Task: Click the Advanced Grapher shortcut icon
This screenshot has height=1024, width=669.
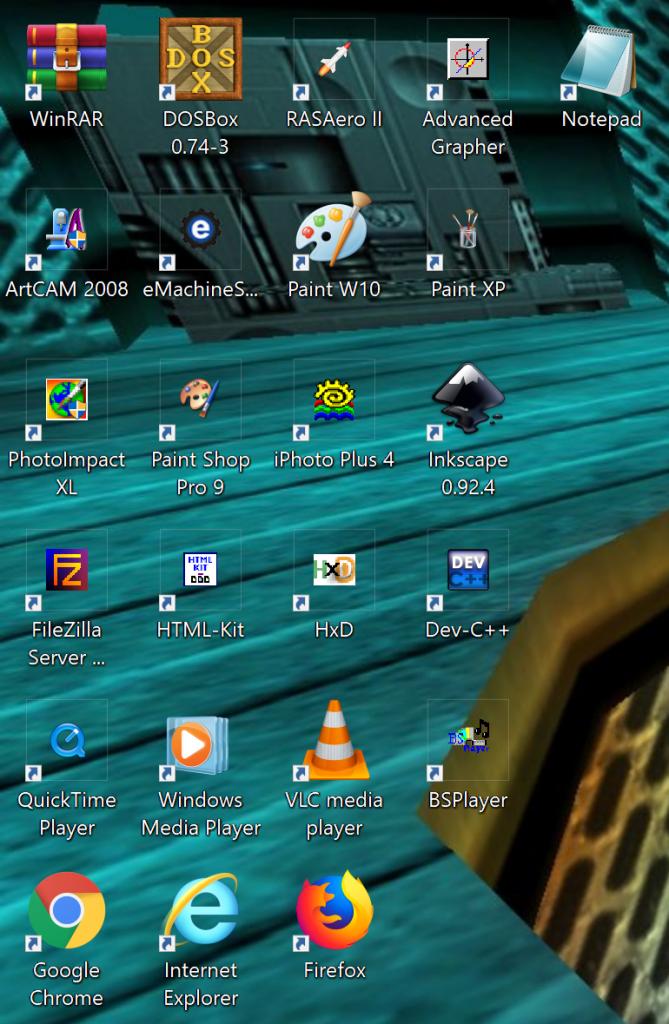Action: point(468,59)
